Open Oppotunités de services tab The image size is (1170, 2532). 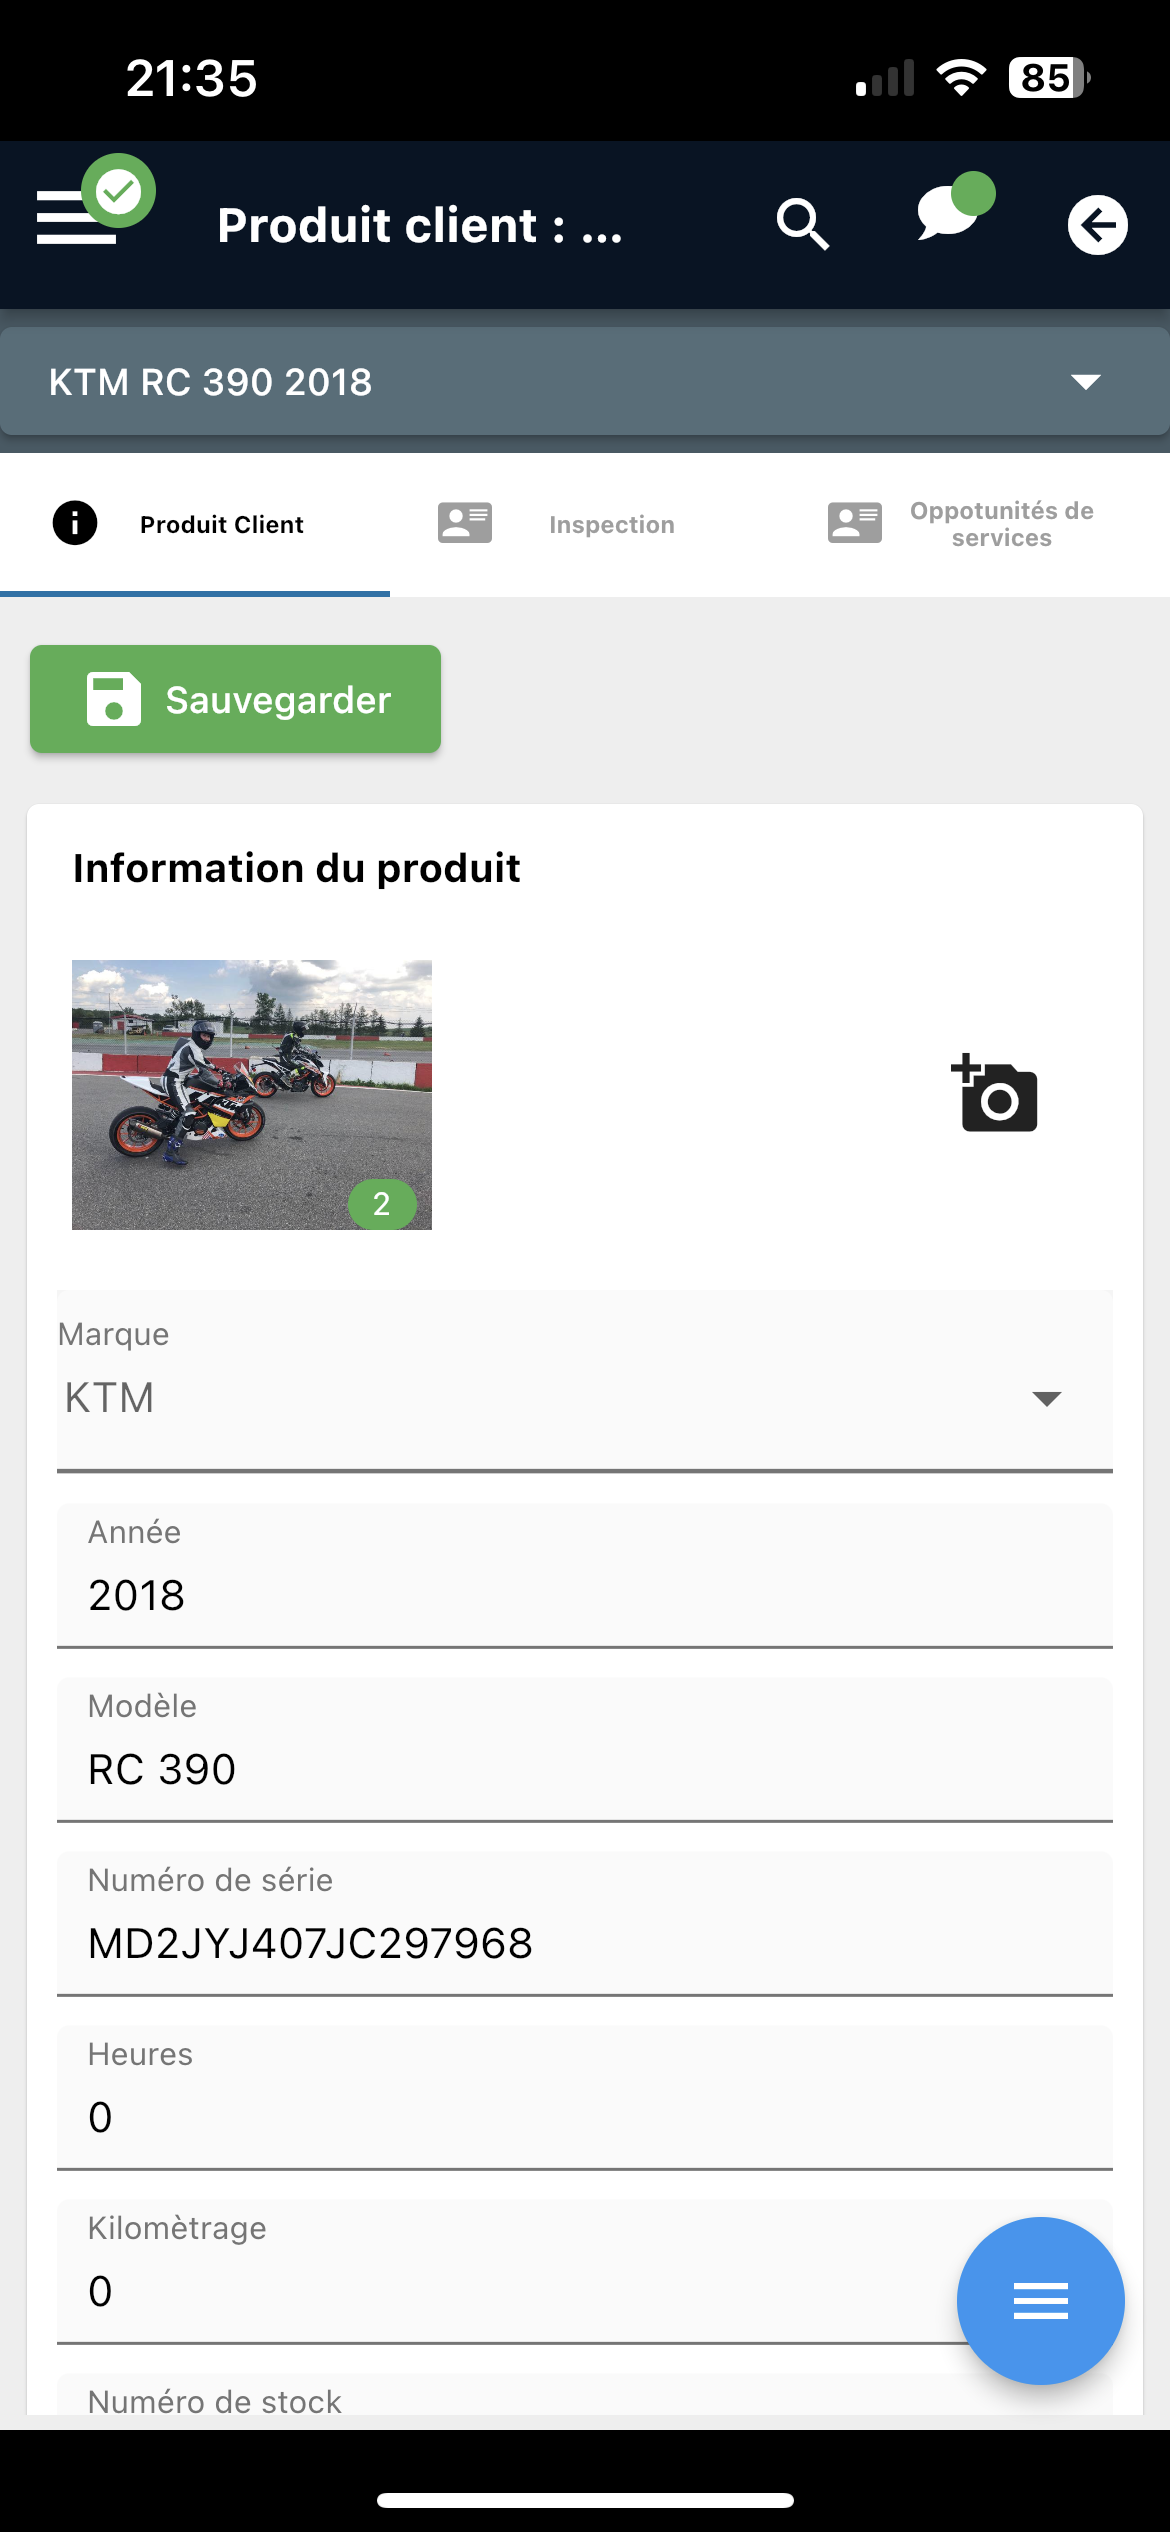point(975,524)
